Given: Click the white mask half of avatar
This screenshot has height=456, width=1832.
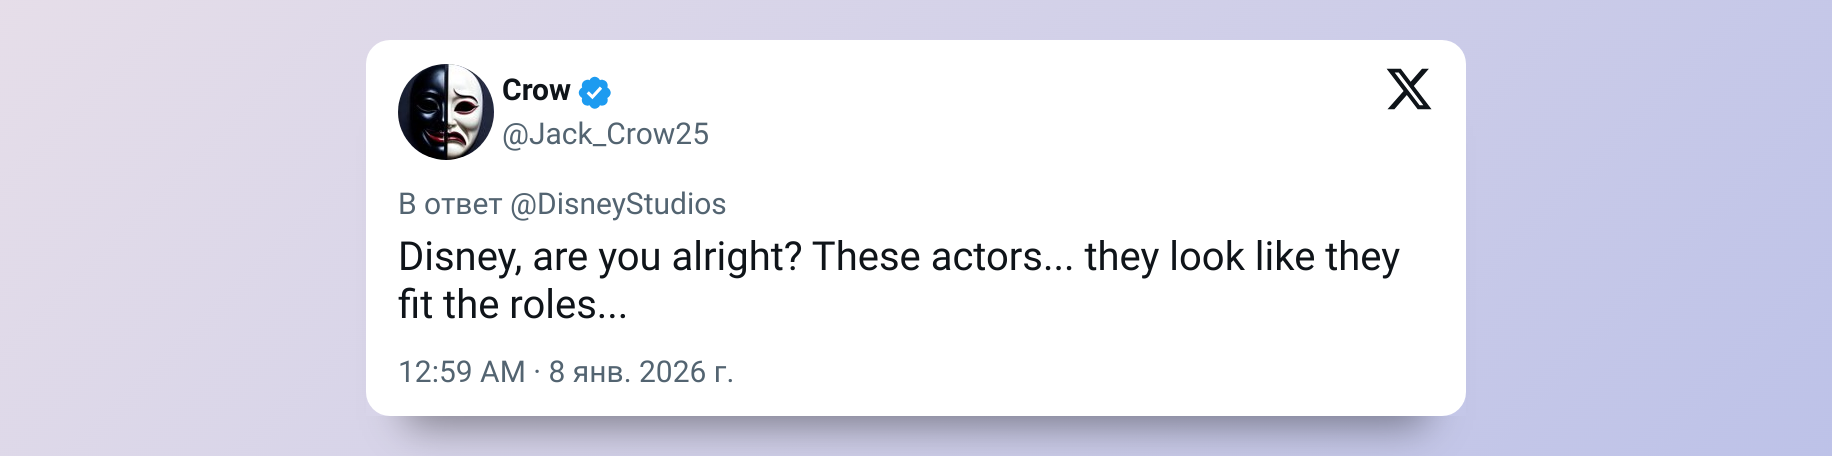Looking at the screenshot, I should [x=468, y=112].
